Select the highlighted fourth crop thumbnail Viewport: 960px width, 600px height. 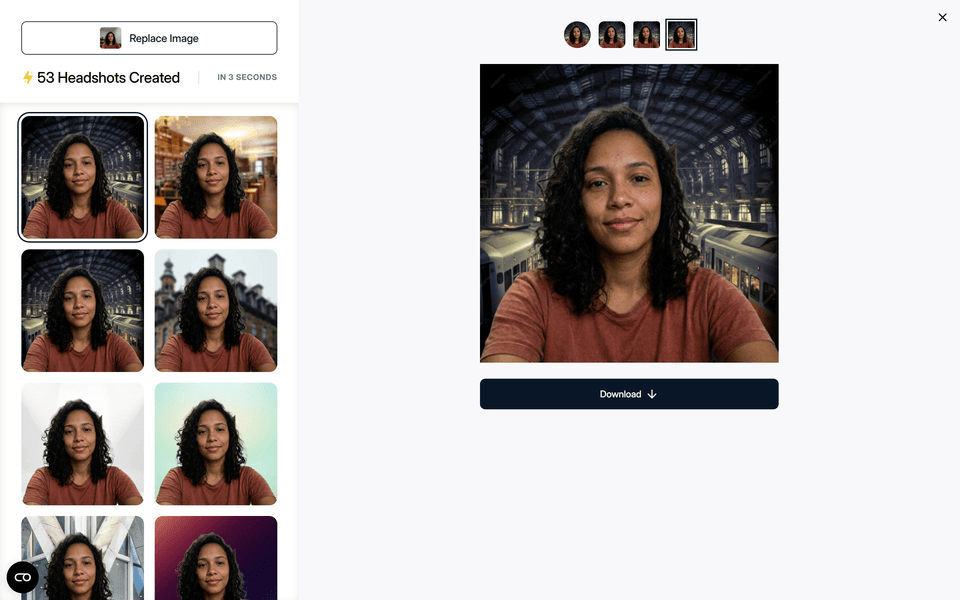tap(681, 34)
